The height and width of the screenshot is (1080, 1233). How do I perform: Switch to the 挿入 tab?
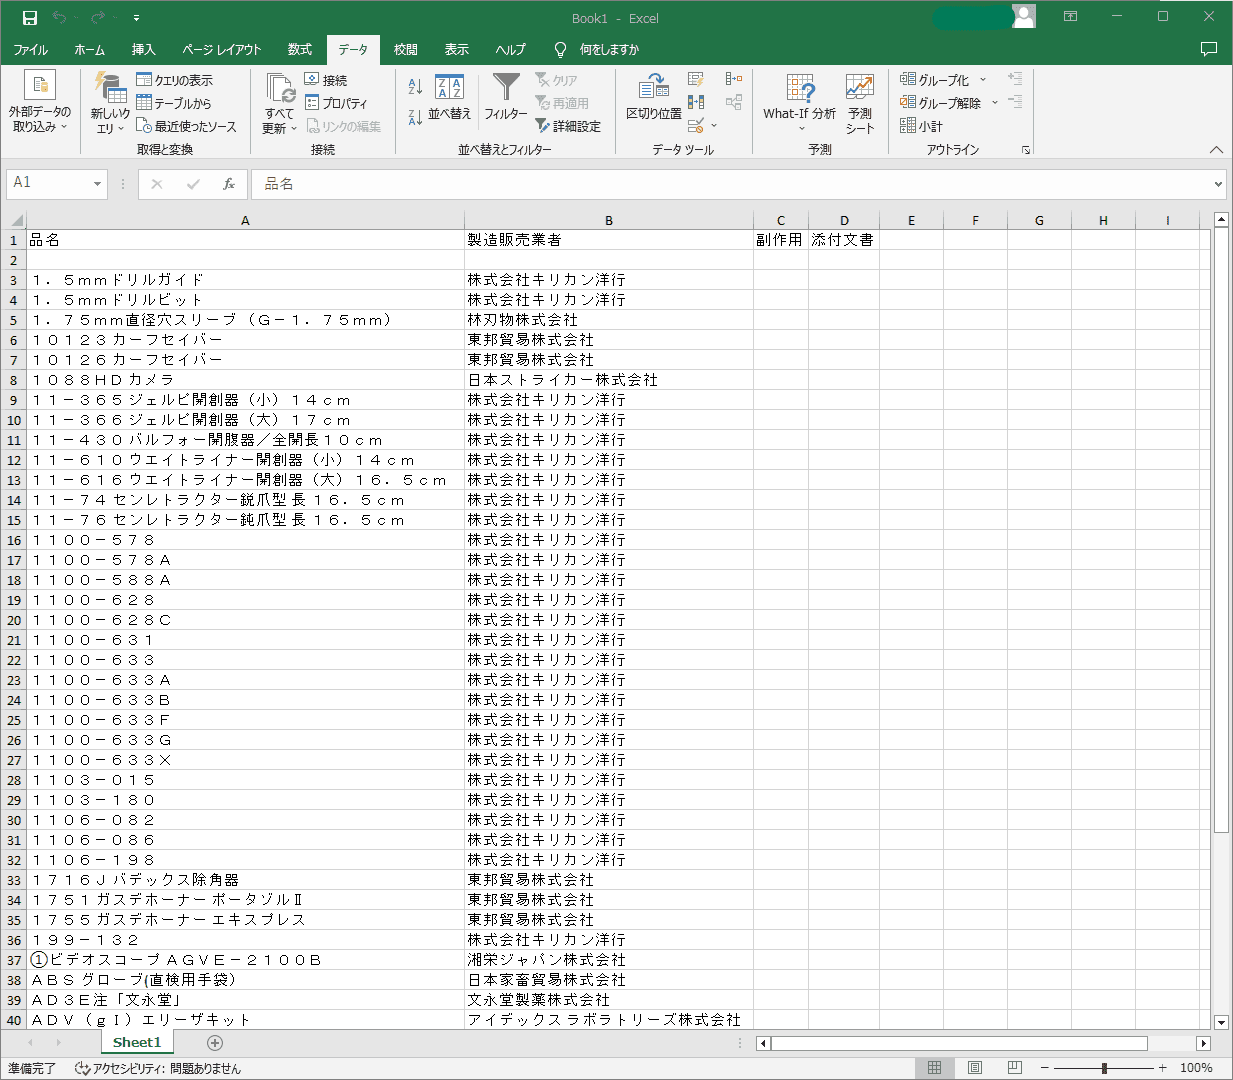(x=144, y=49)
